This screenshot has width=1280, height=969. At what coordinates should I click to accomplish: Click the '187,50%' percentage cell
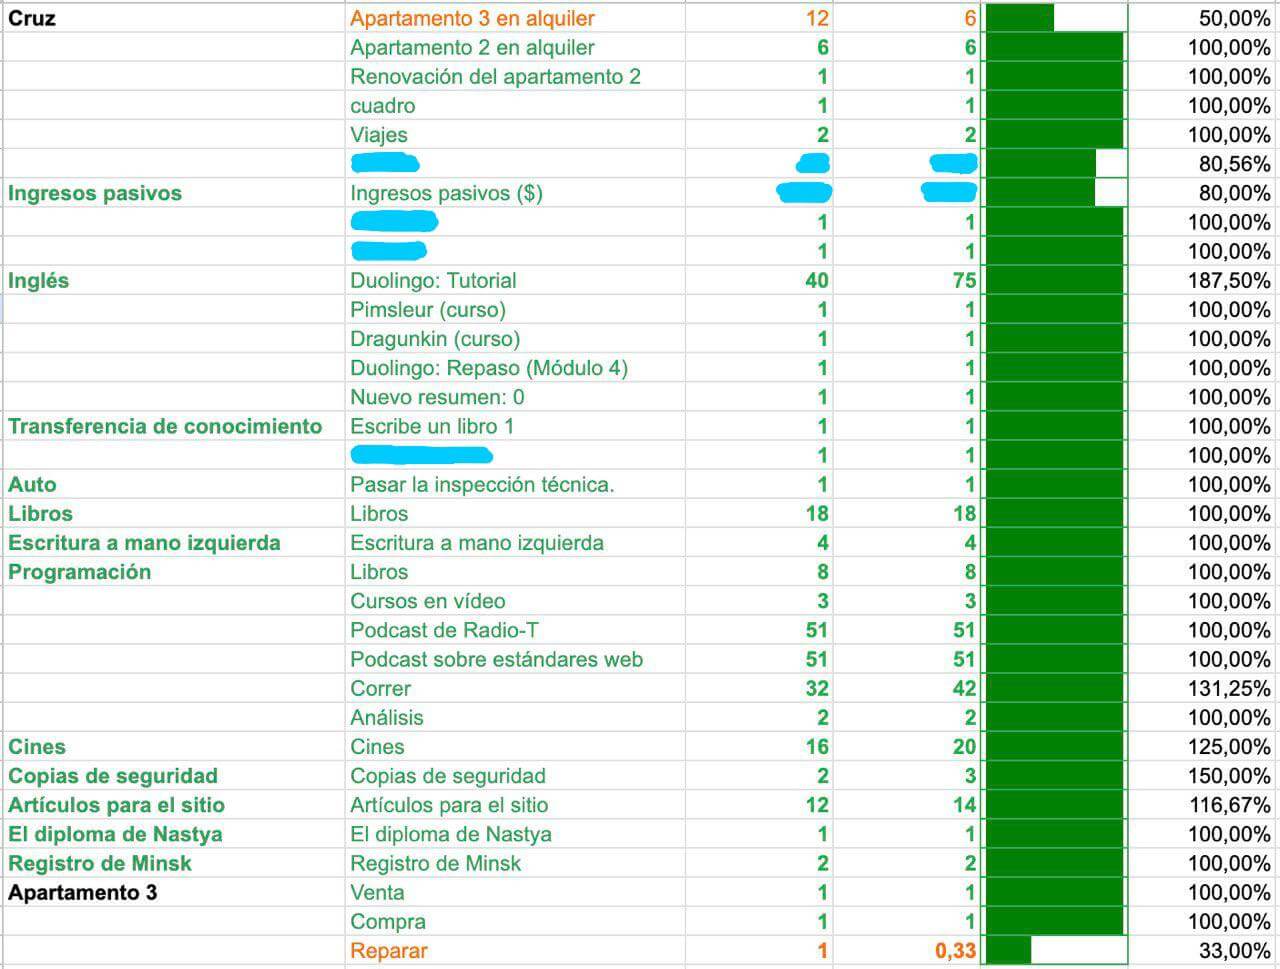click(1203, 280)
